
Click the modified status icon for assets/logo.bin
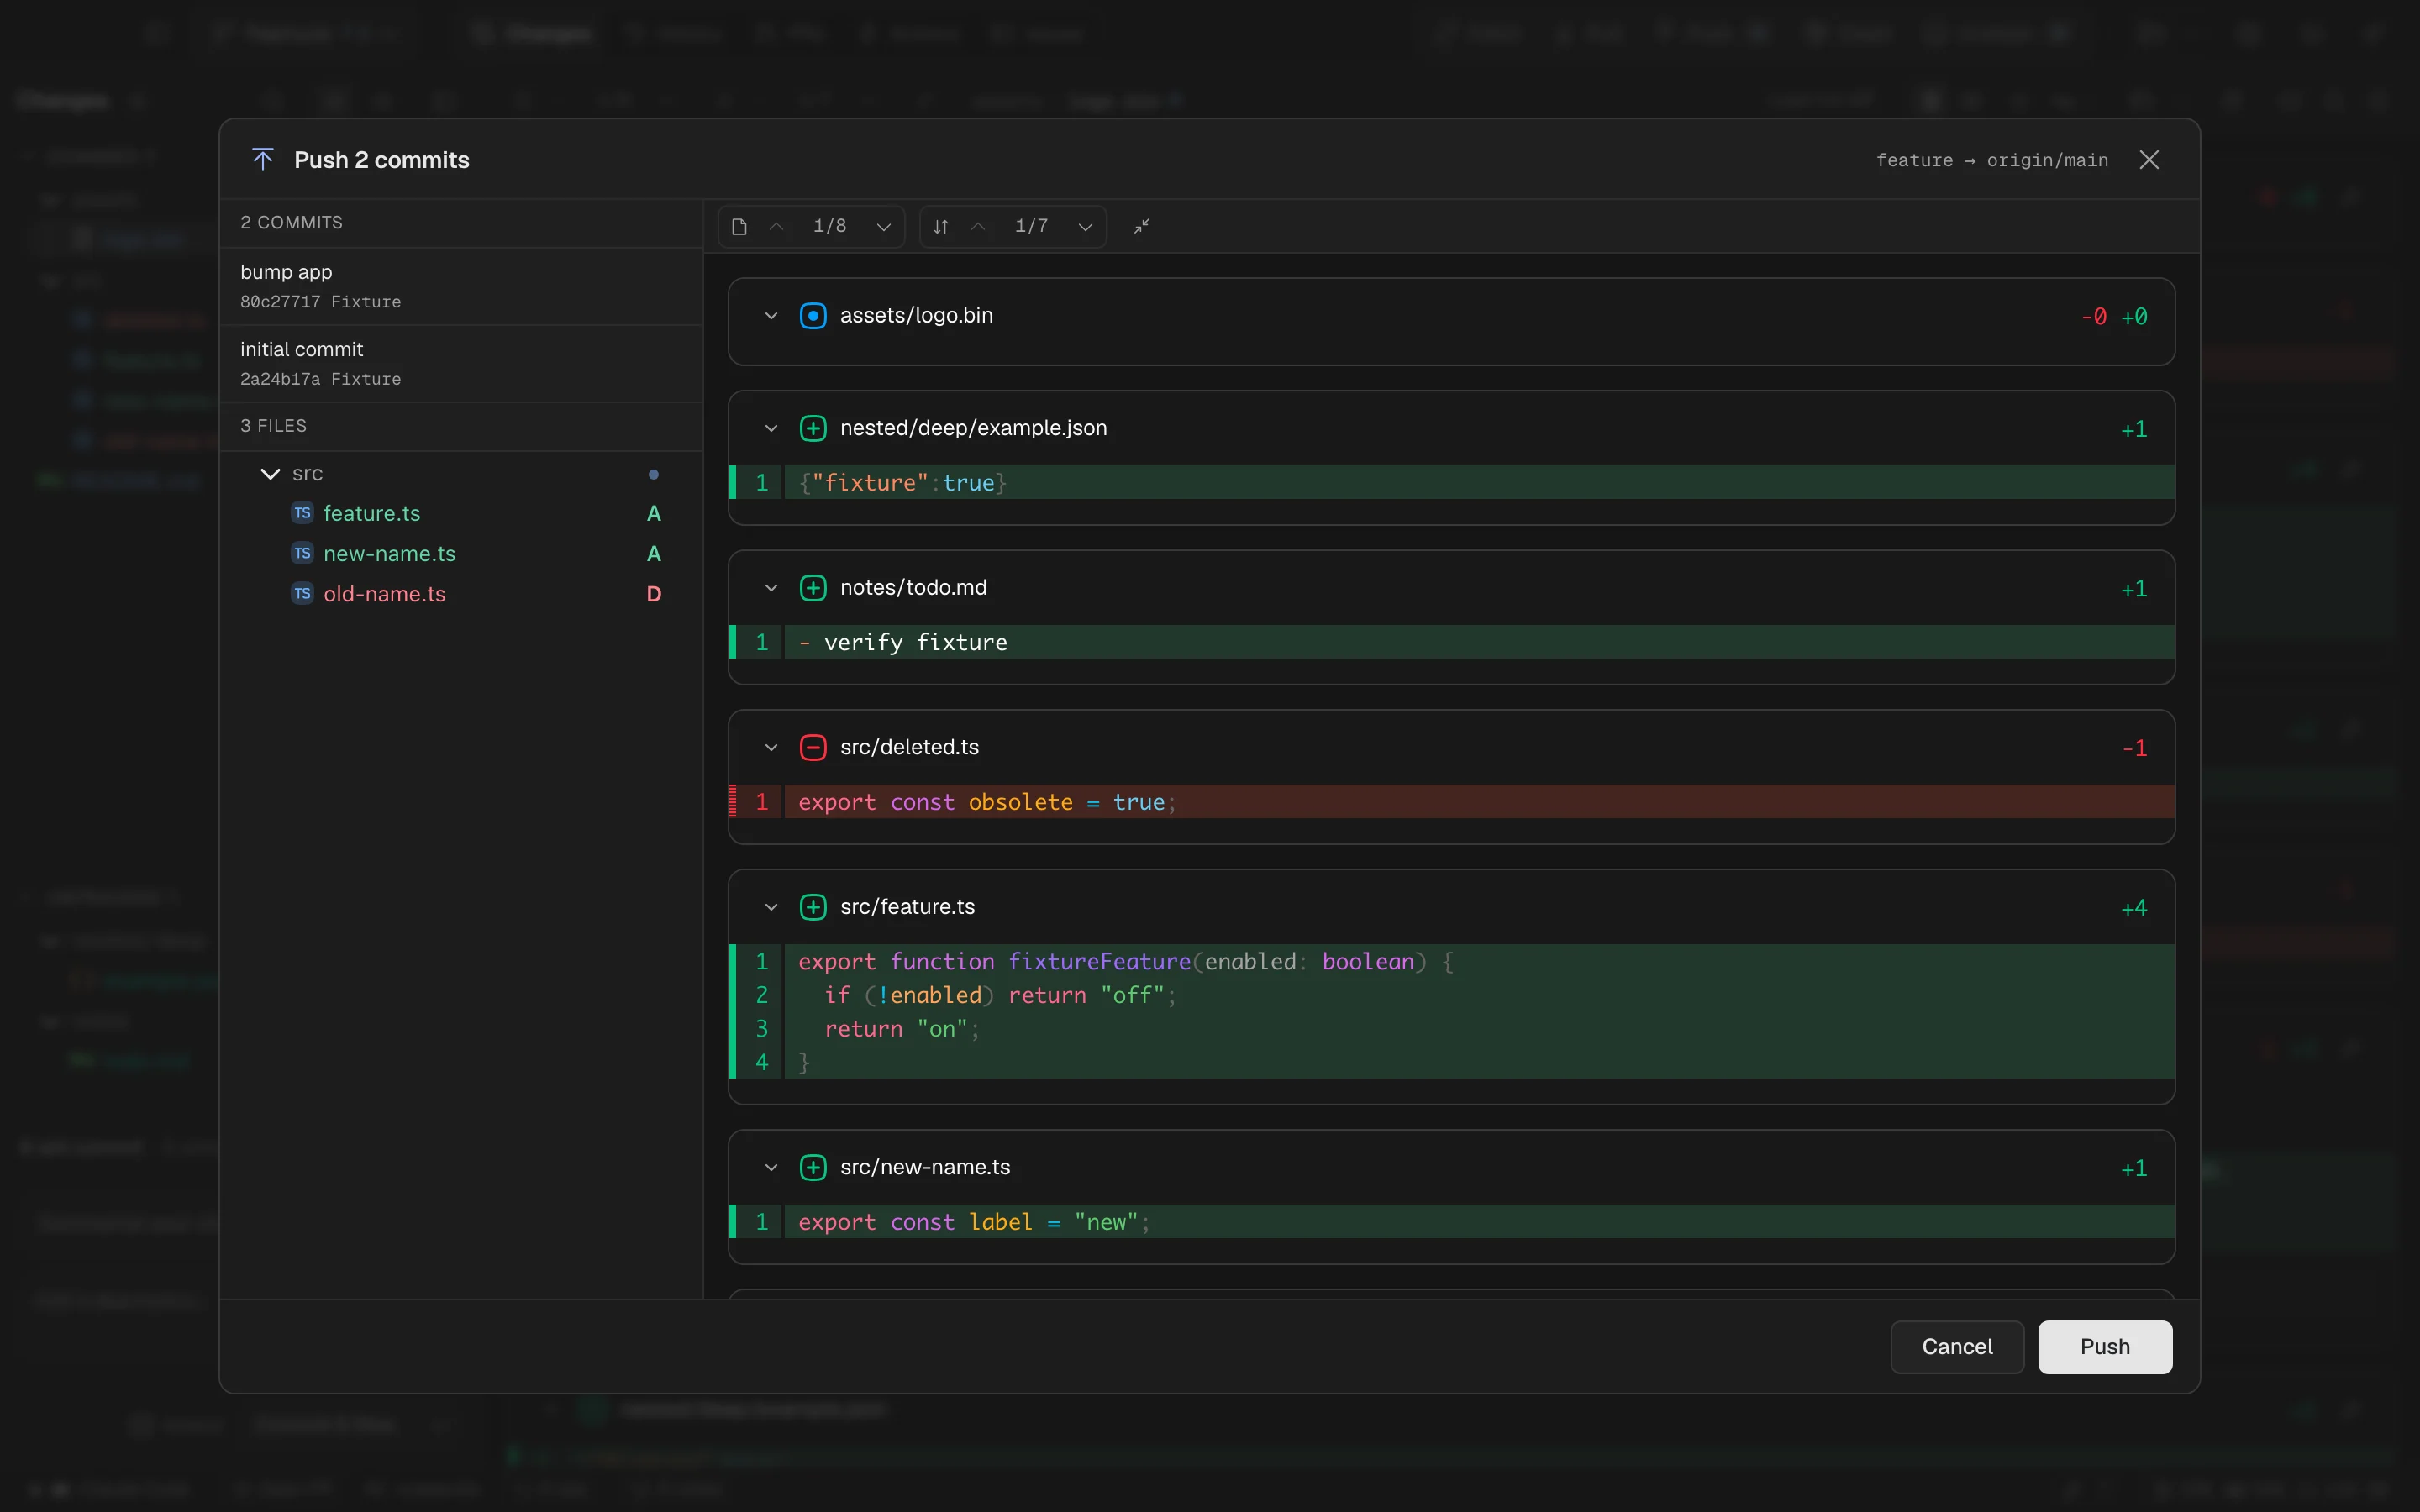point(813,316)
